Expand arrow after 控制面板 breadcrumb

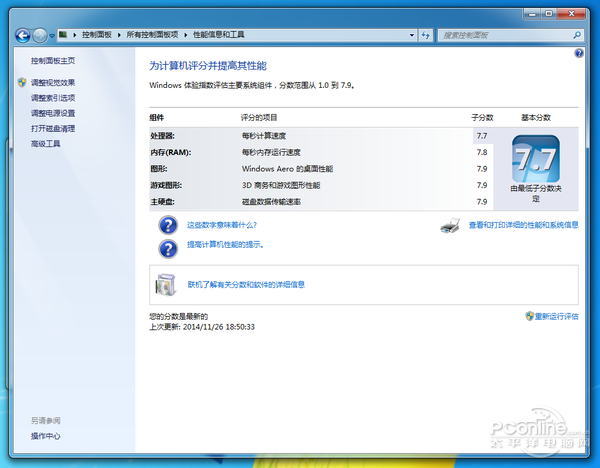coord(119,35)
